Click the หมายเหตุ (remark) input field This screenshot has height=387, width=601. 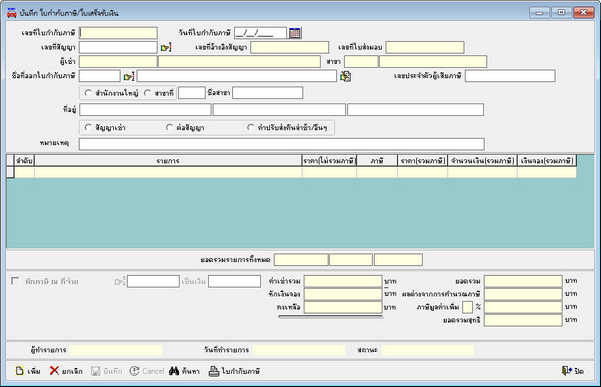[282, 144]
